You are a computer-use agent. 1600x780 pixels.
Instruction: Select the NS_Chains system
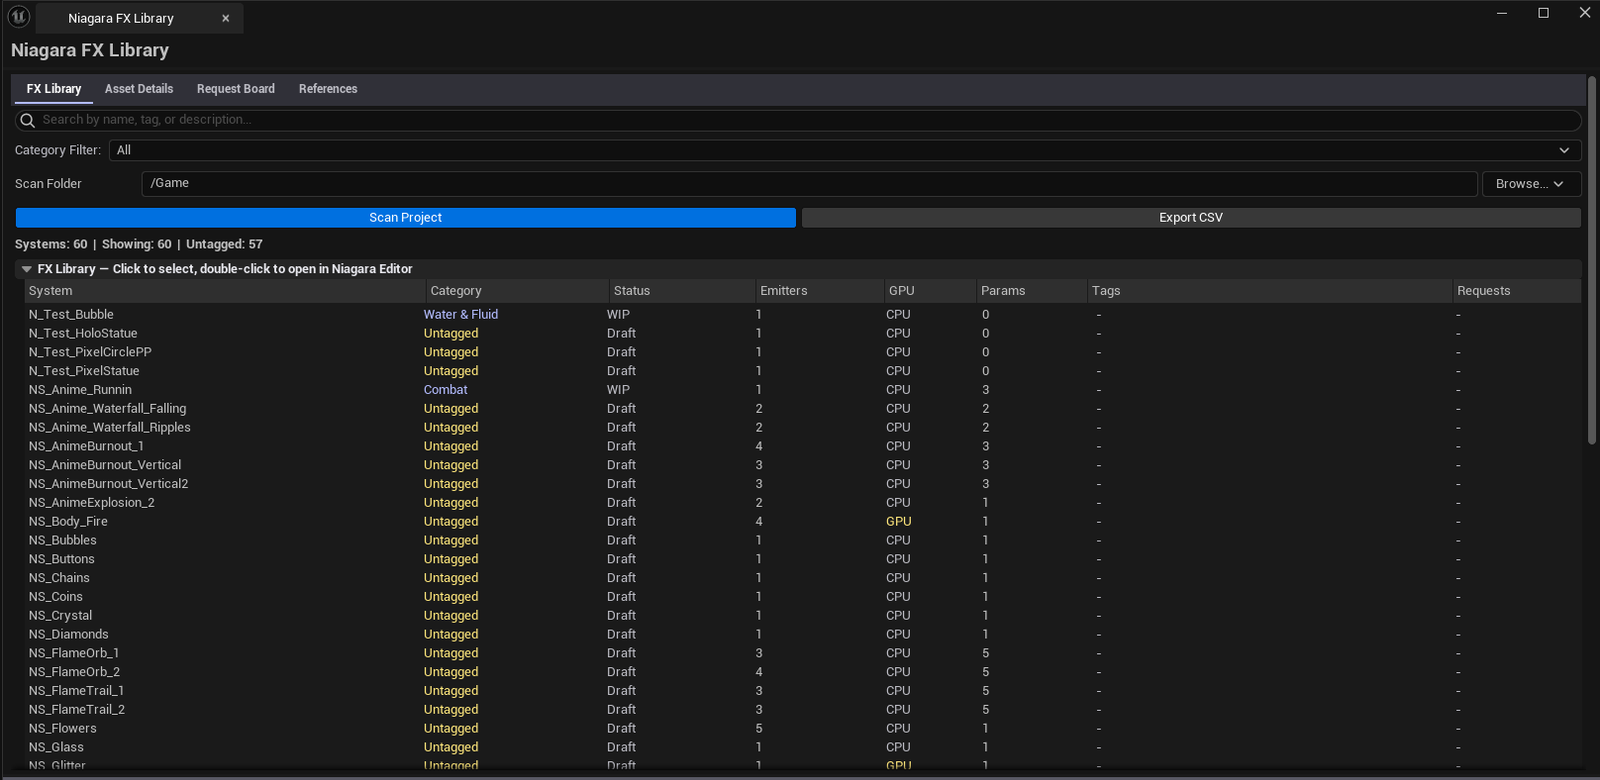click(x=803, y=578)
